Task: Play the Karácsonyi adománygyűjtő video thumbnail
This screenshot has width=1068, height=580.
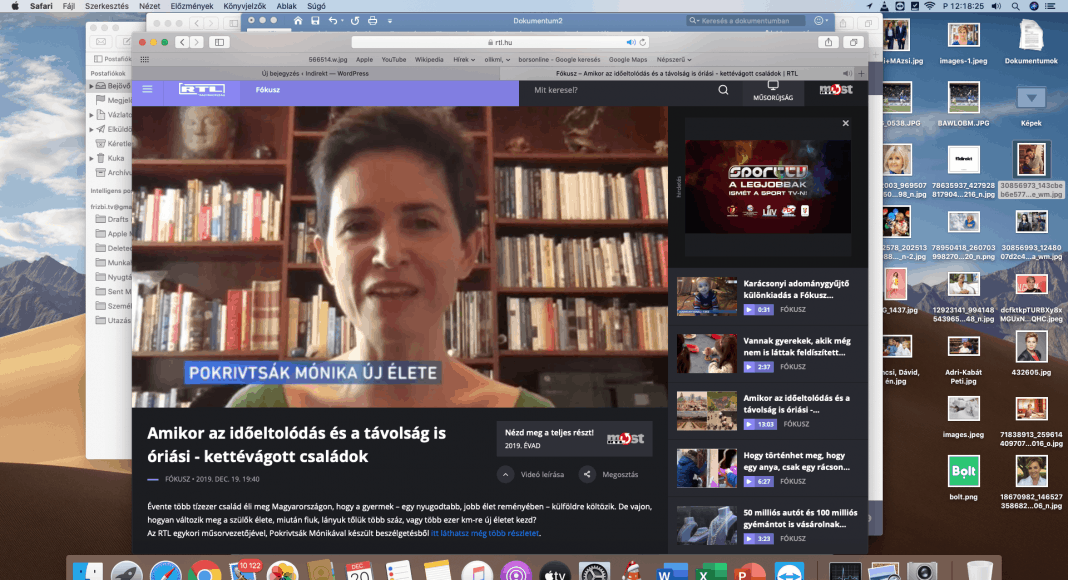Action: 706,296
